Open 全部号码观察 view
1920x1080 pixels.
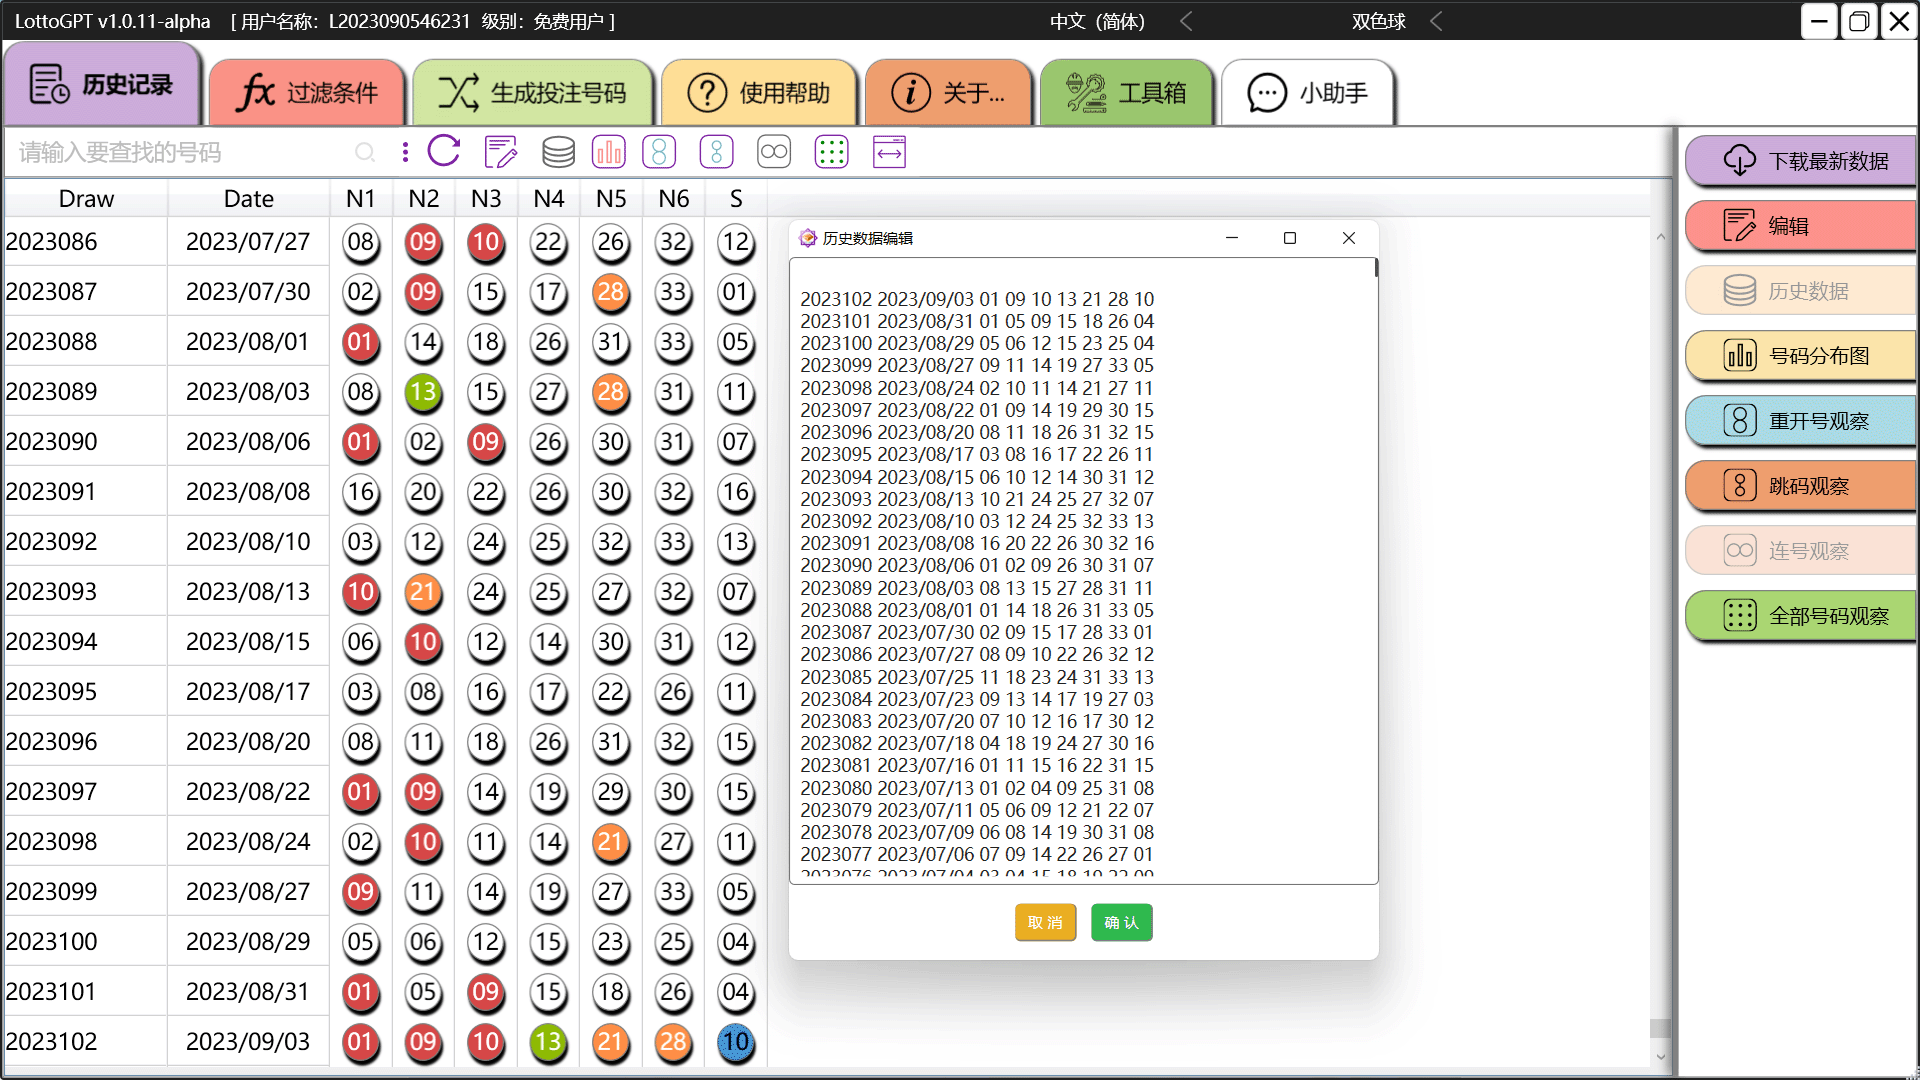(x=1801, y=616)
